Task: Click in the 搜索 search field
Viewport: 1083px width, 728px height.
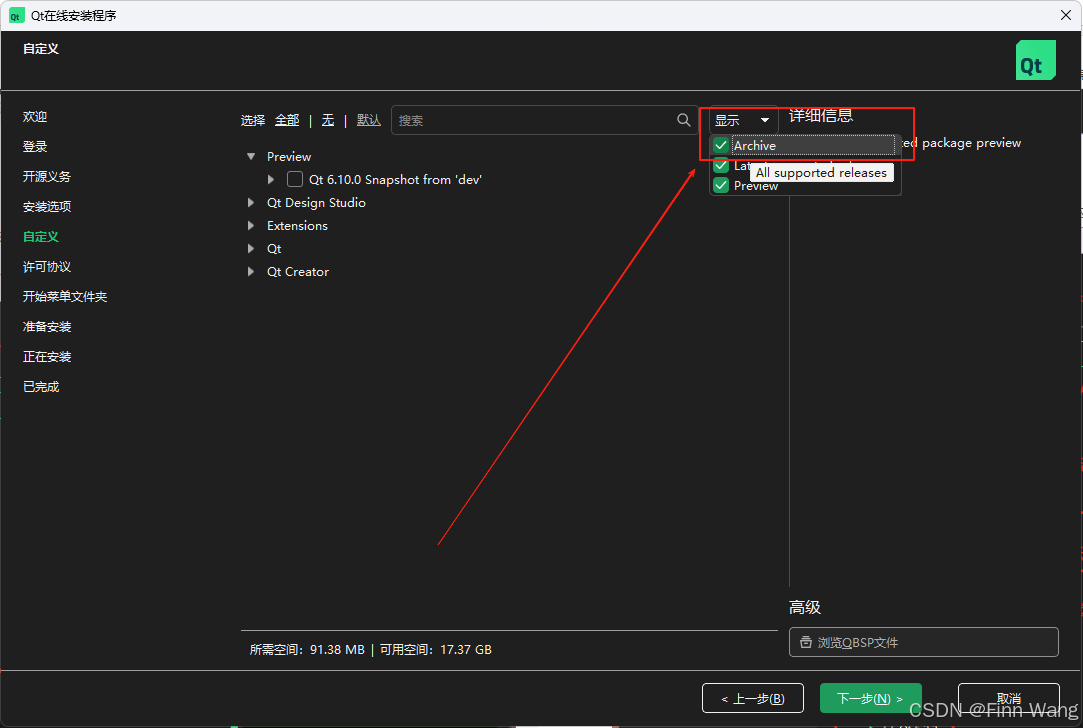Action: click(530, 120)
